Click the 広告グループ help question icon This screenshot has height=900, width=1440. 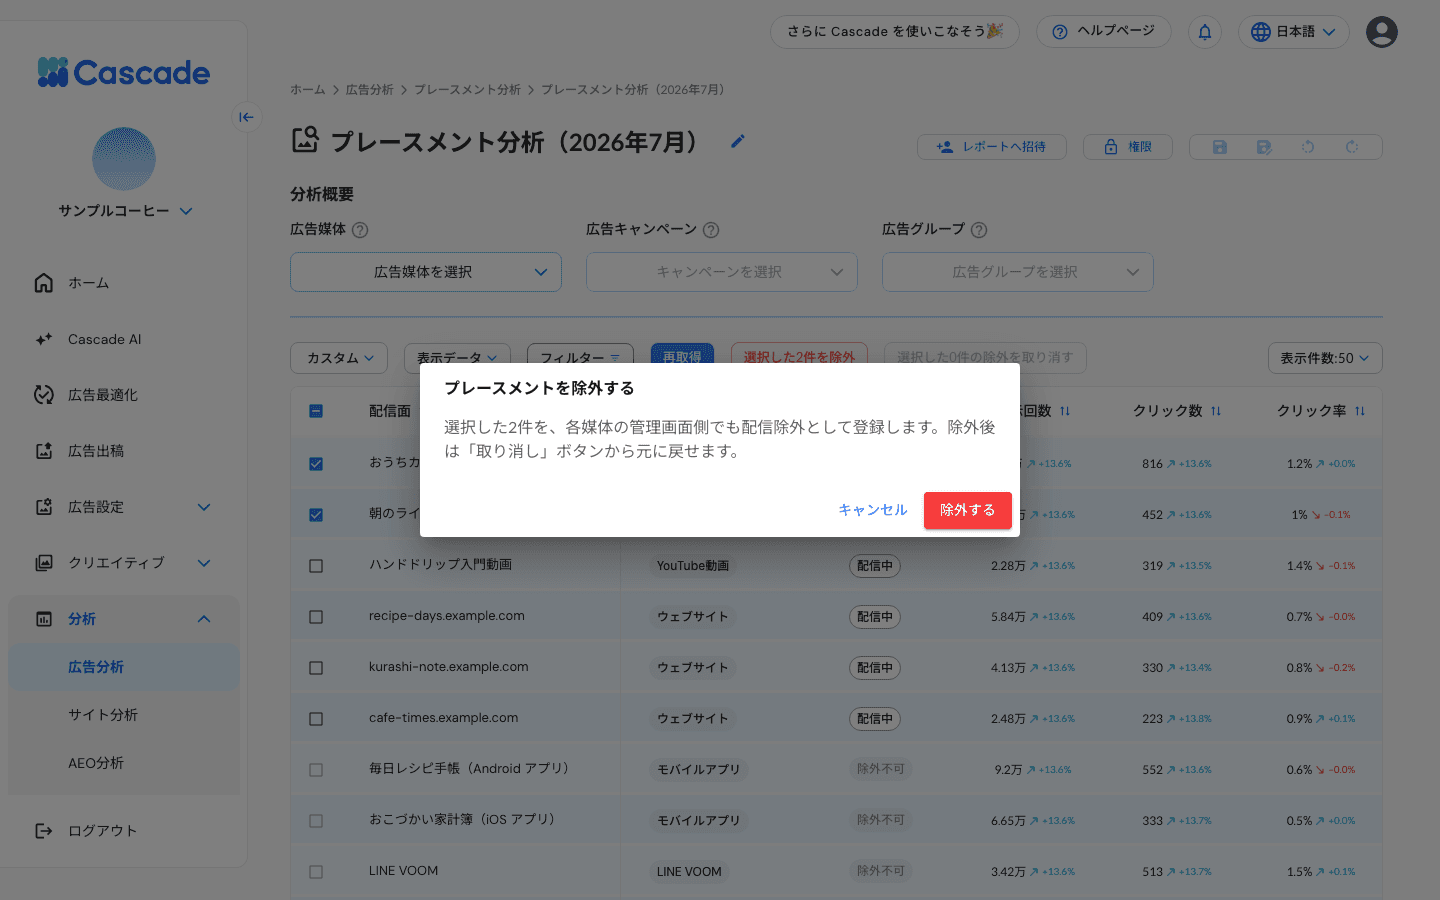(x=979, y=230)
